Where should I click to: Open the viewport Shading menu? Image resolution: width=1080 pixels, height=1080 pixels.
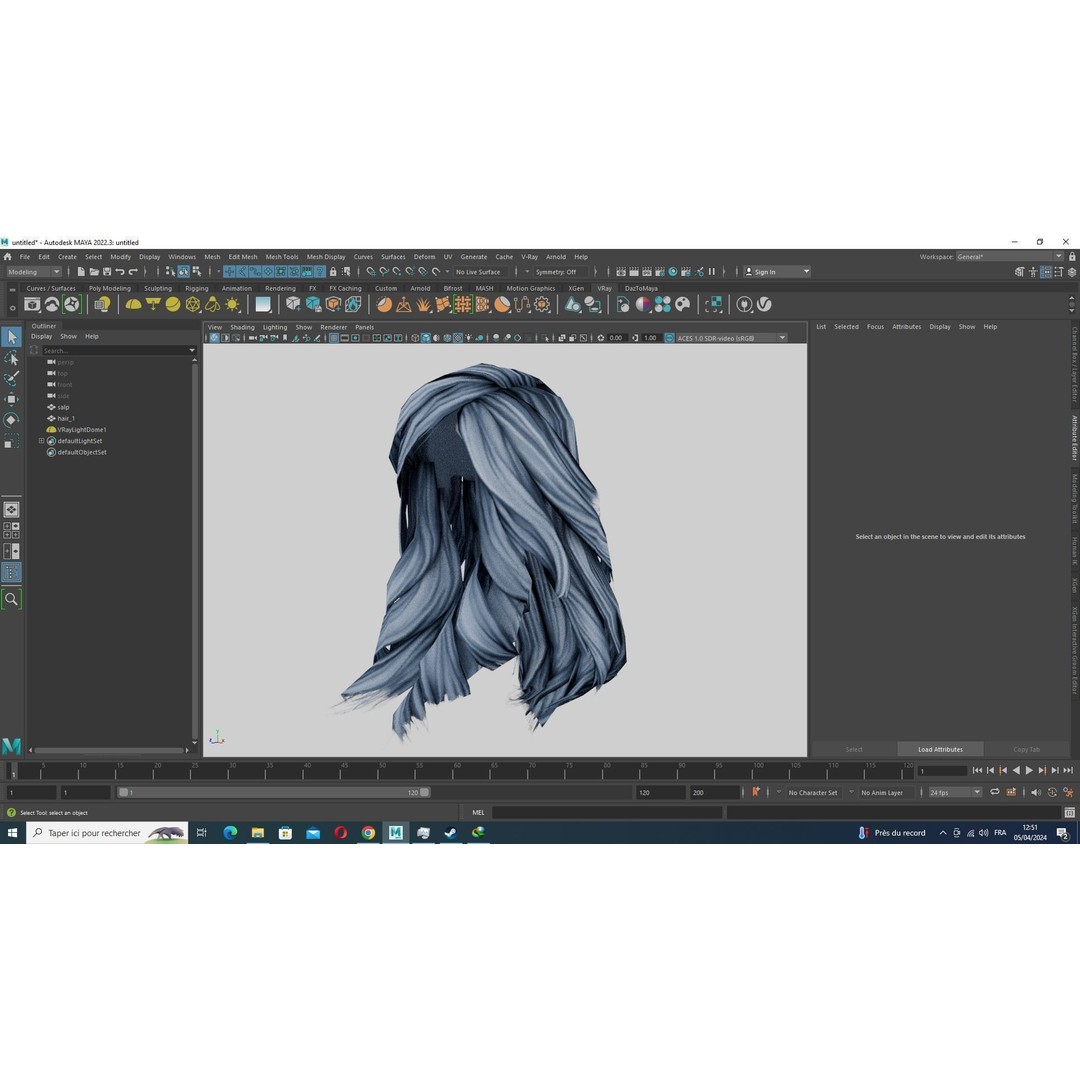coord(242,327)
